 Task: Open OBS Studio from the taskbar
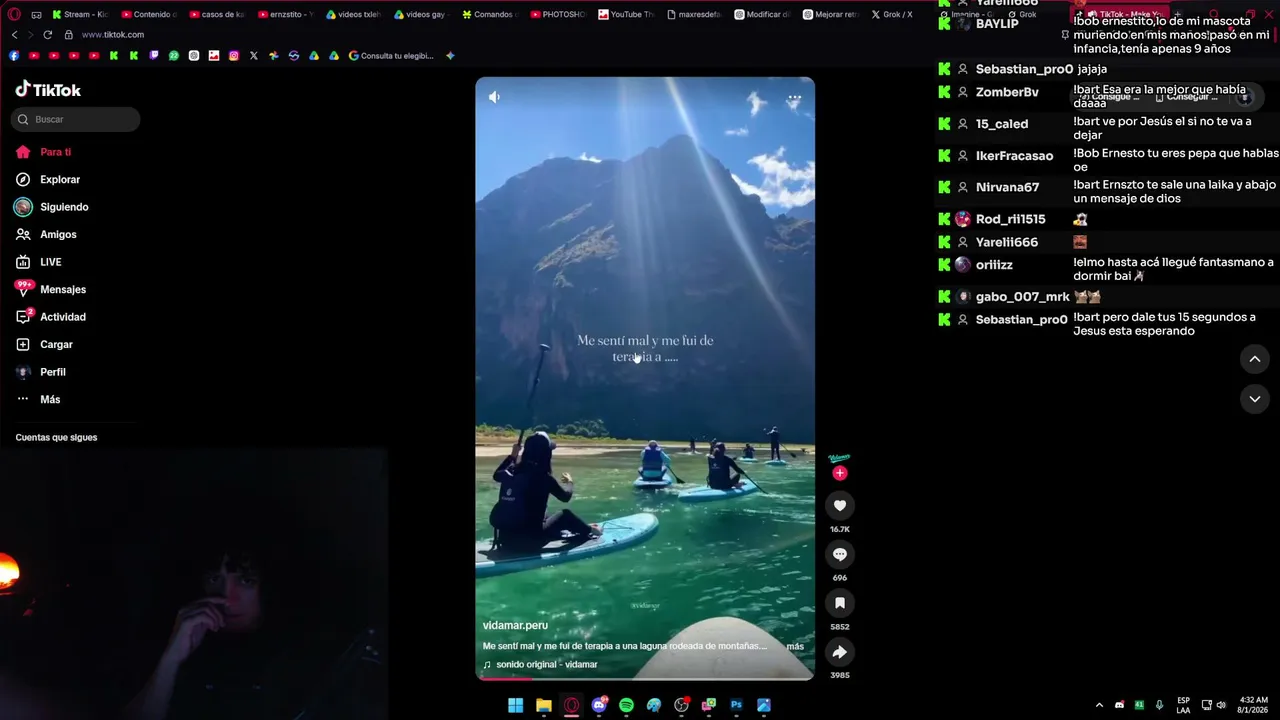pos(681,705)
